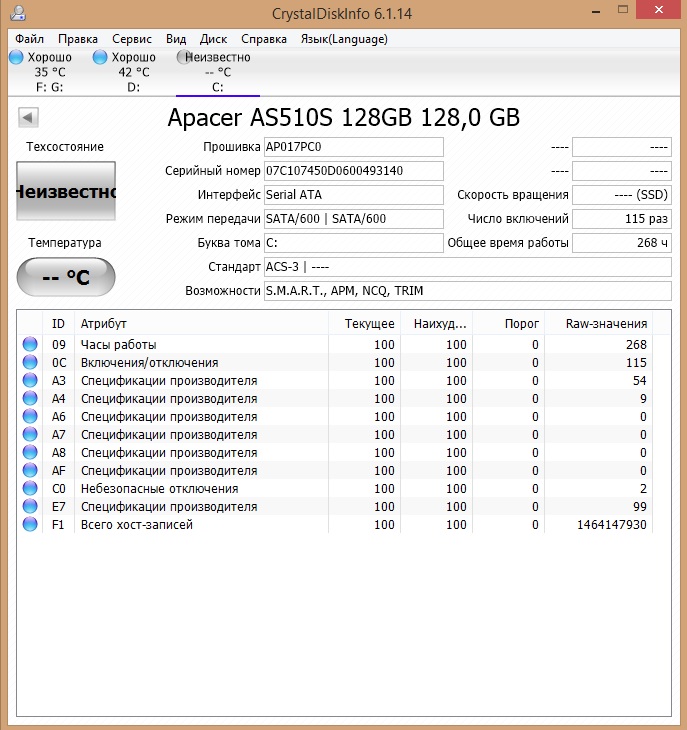Click the raw value 99 in row E7
The height and width of the screenshot is (730, 687).
pyautogui.click(x=640, y=507)
